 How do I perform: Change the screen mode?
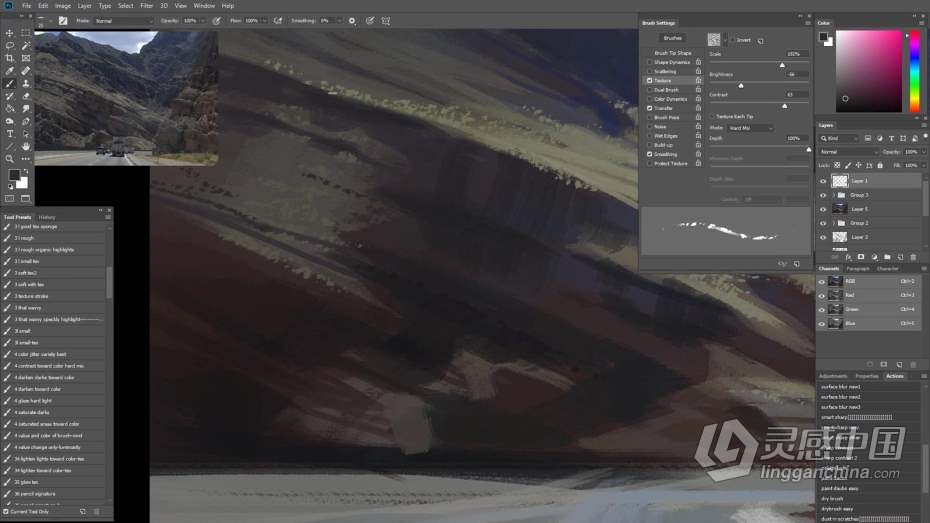(x=26, y=199)
